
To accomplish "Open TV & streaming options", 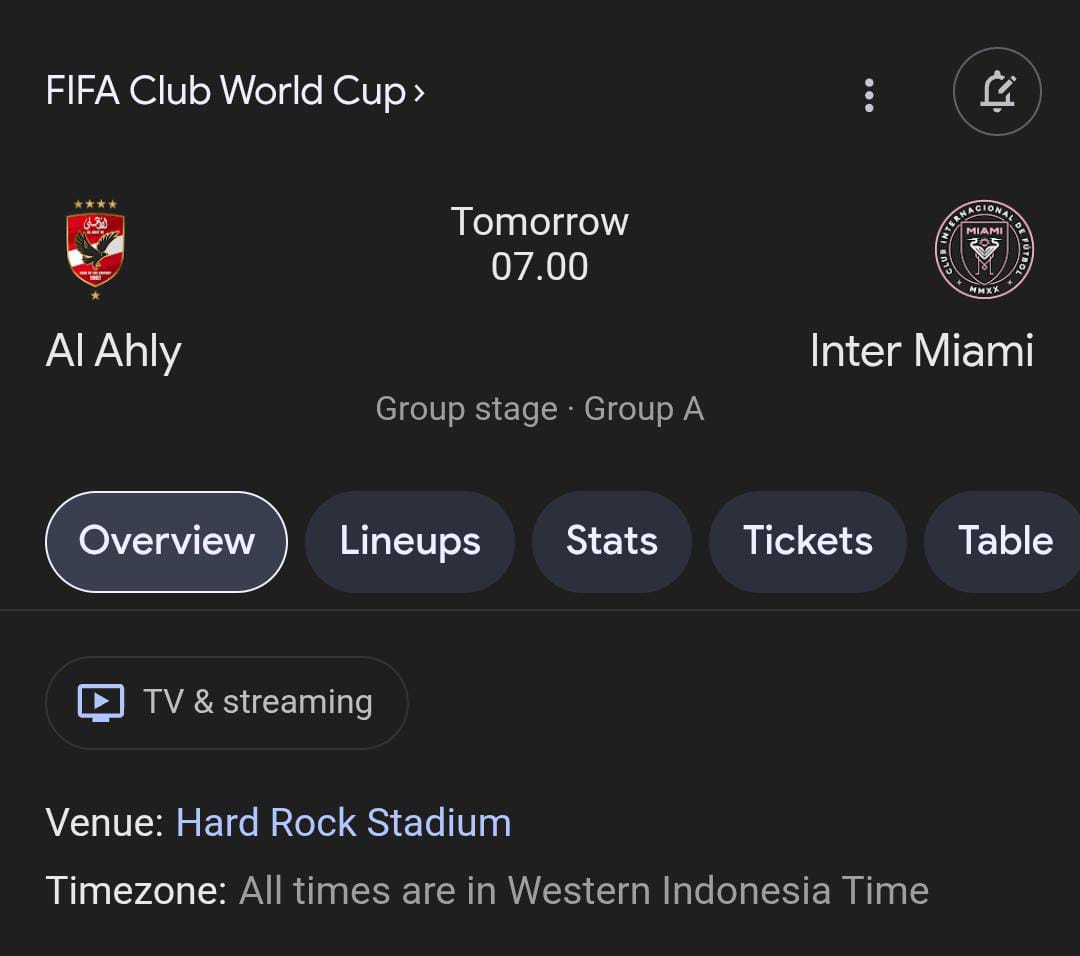I will point(226,701).
